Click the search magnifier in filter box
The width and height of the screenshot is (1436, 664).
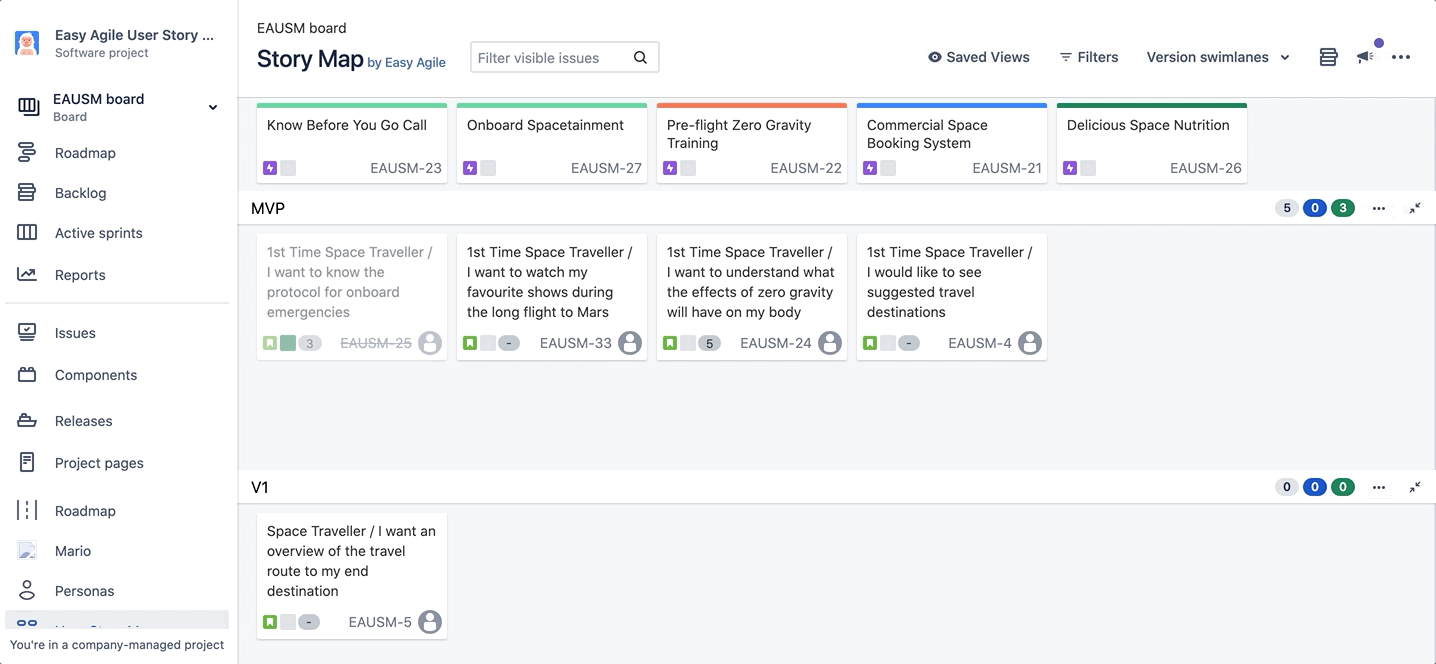[640, 58]
